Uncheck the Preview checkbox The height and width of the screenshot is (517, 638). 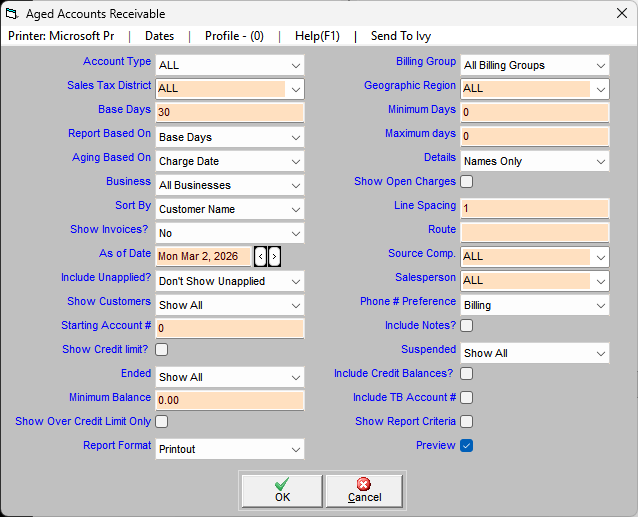(466, 446)
